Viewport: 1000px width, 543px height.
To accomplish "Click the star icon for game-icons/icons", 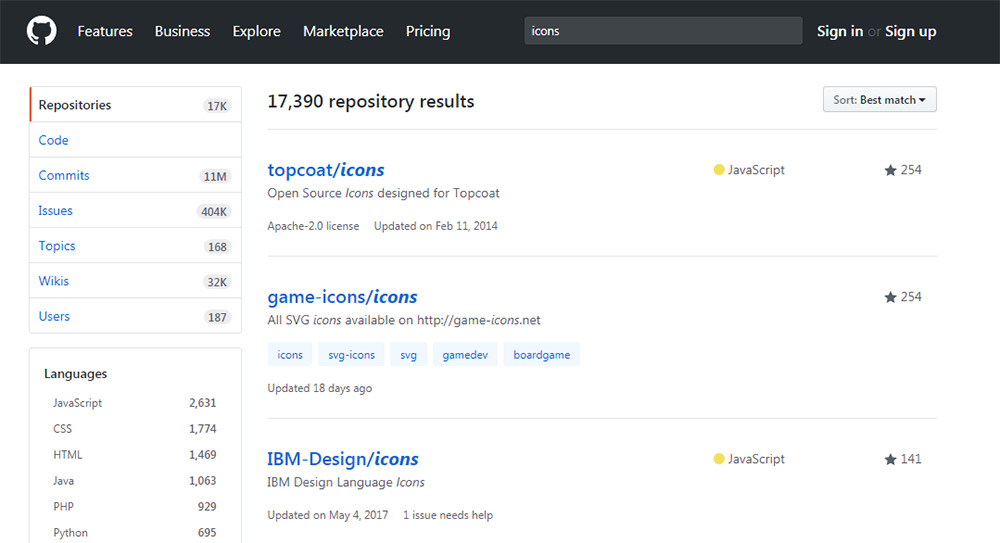I will pyautogui.click(x=890, y=297).
